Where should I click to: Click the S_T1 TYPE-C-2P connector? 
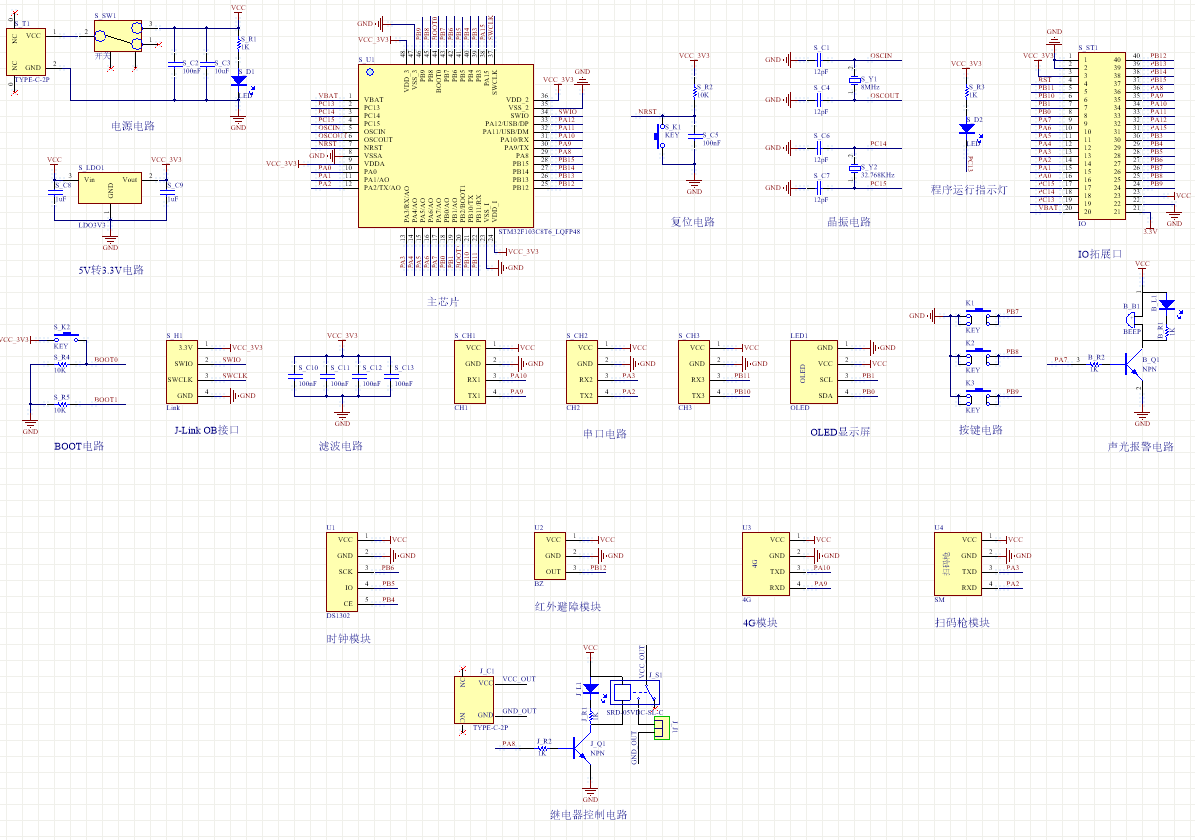26,52
